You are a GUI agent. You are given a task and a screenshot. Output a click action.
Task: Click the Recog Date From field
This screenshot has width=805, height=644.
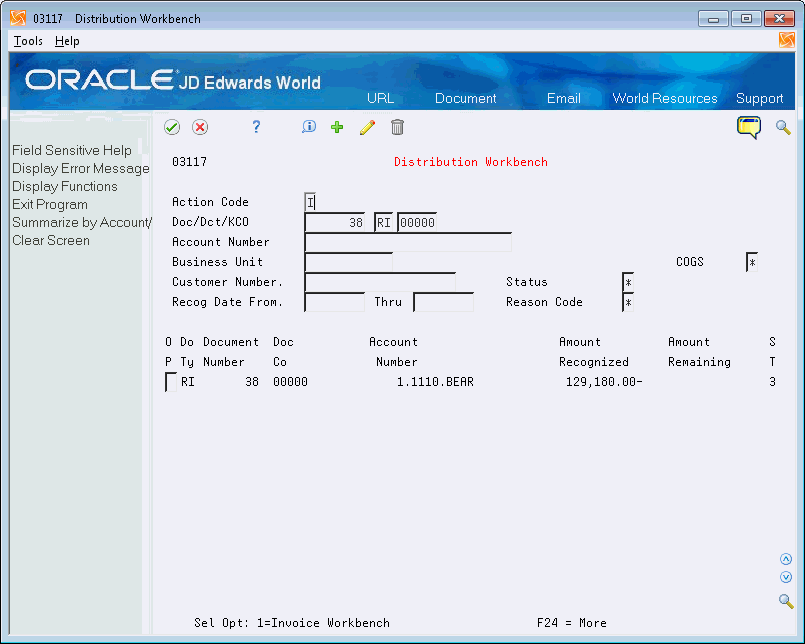[335, 302]
